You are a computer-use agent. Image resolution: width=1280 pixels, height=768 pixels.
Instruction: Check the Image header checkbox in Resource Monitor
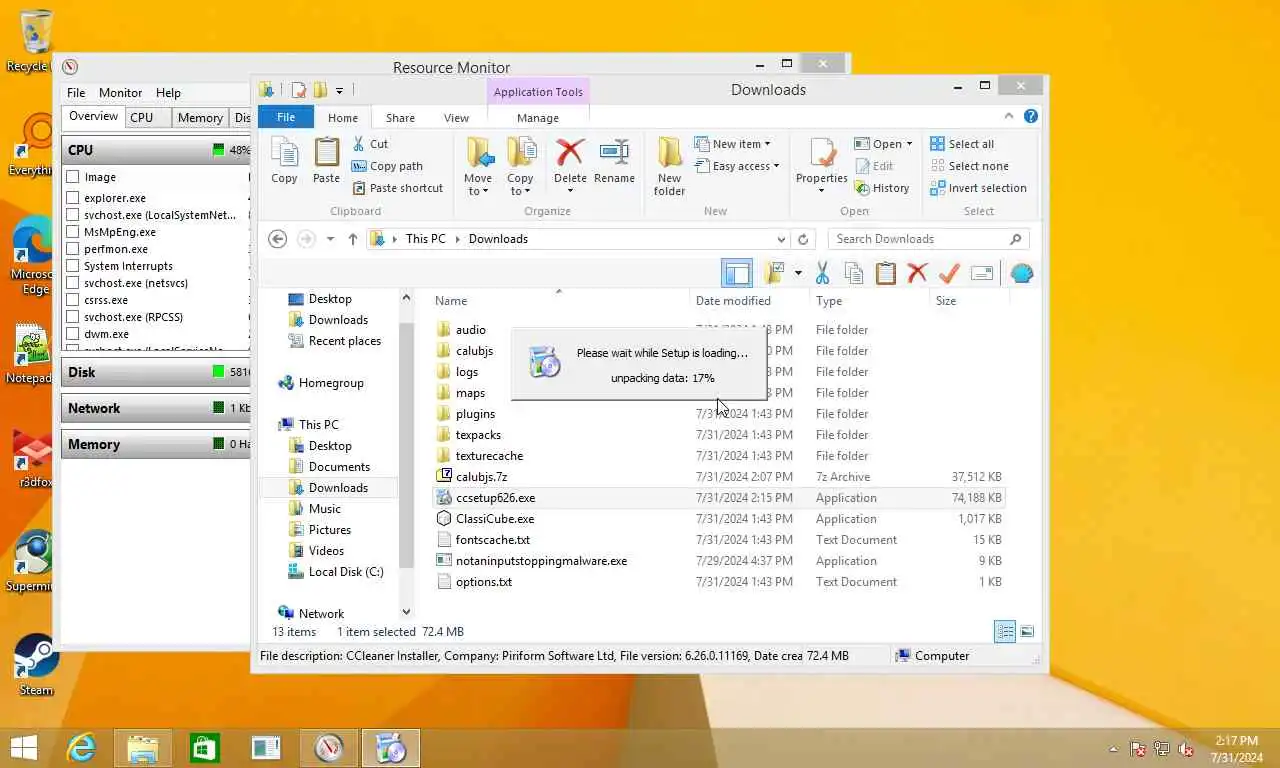(x=73, y=177)
